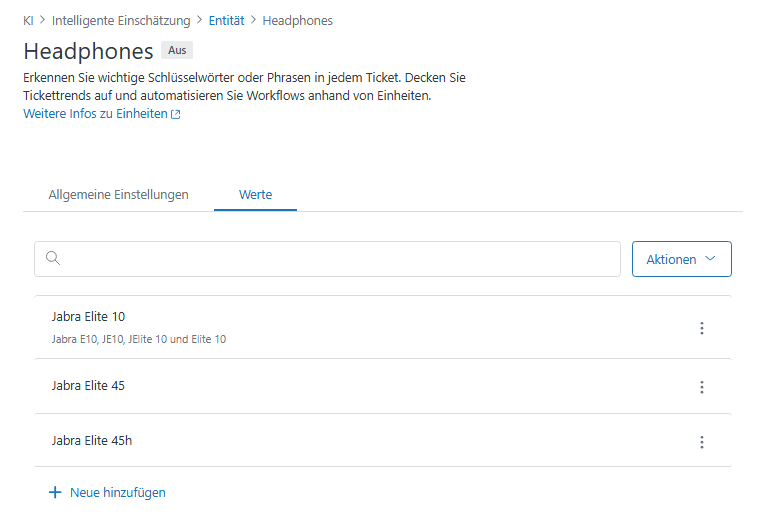Open the options menu for Jabra Elite 10
758x523 pixels.
[x=701, y=328]
